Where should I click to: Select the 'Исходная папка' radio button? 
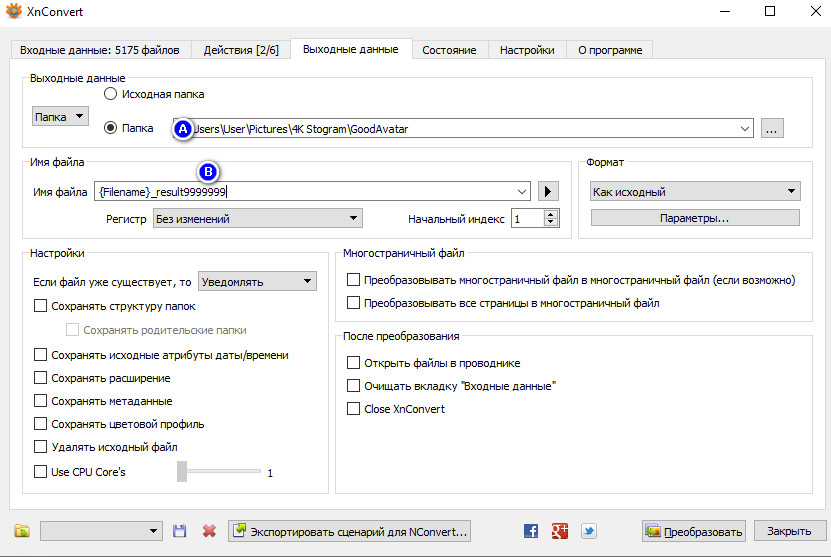tap(111, 94)
